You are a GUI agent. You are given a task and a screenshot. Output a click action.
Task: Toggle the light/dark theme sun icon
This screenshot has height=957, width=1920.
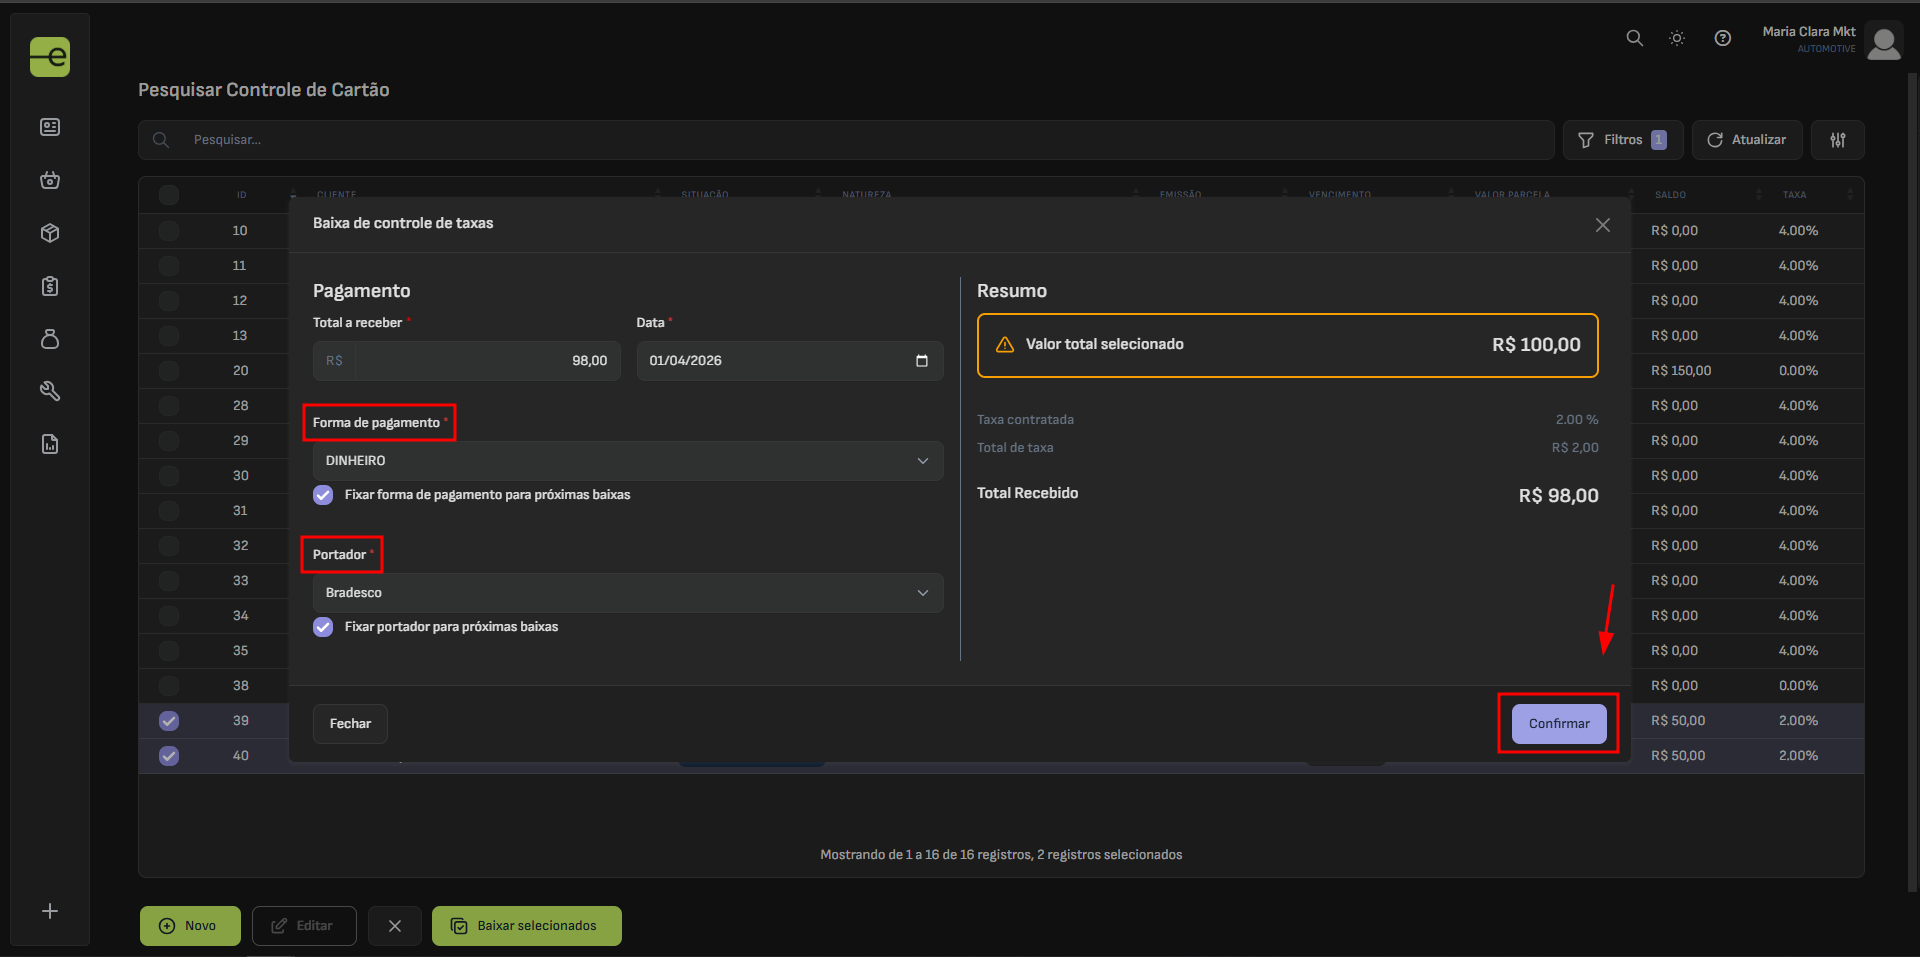coord(1677,38)
